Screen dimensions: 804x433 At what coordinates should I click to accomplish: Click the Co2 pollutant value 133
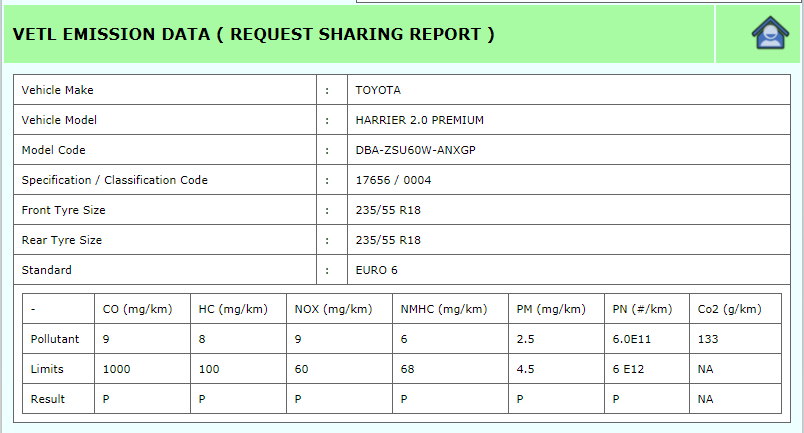tap(707, 339)
